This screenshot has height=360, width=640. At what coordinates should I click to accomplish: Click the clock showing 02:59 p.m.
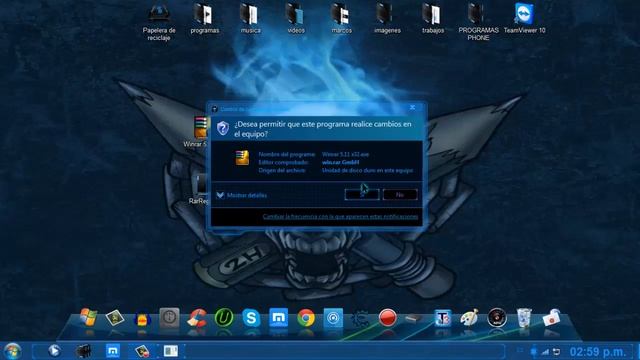coord(598,351)
